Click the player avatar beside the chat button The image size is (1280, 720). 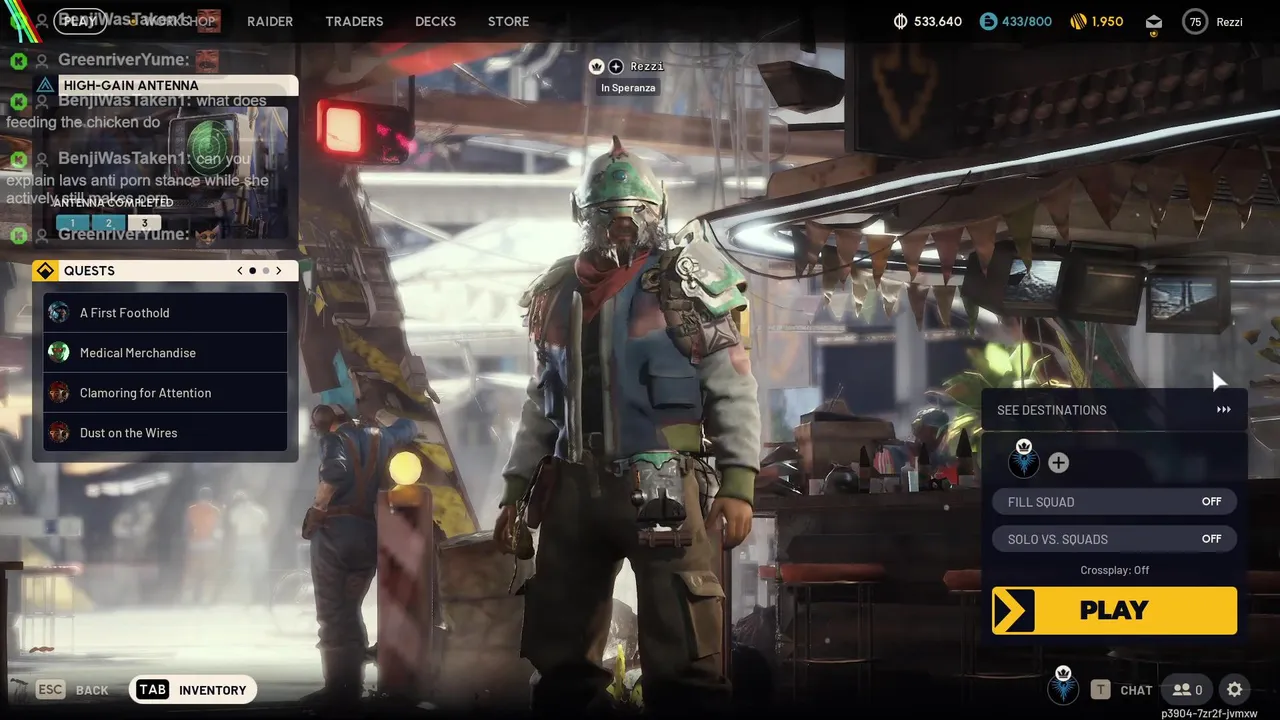1063,686
